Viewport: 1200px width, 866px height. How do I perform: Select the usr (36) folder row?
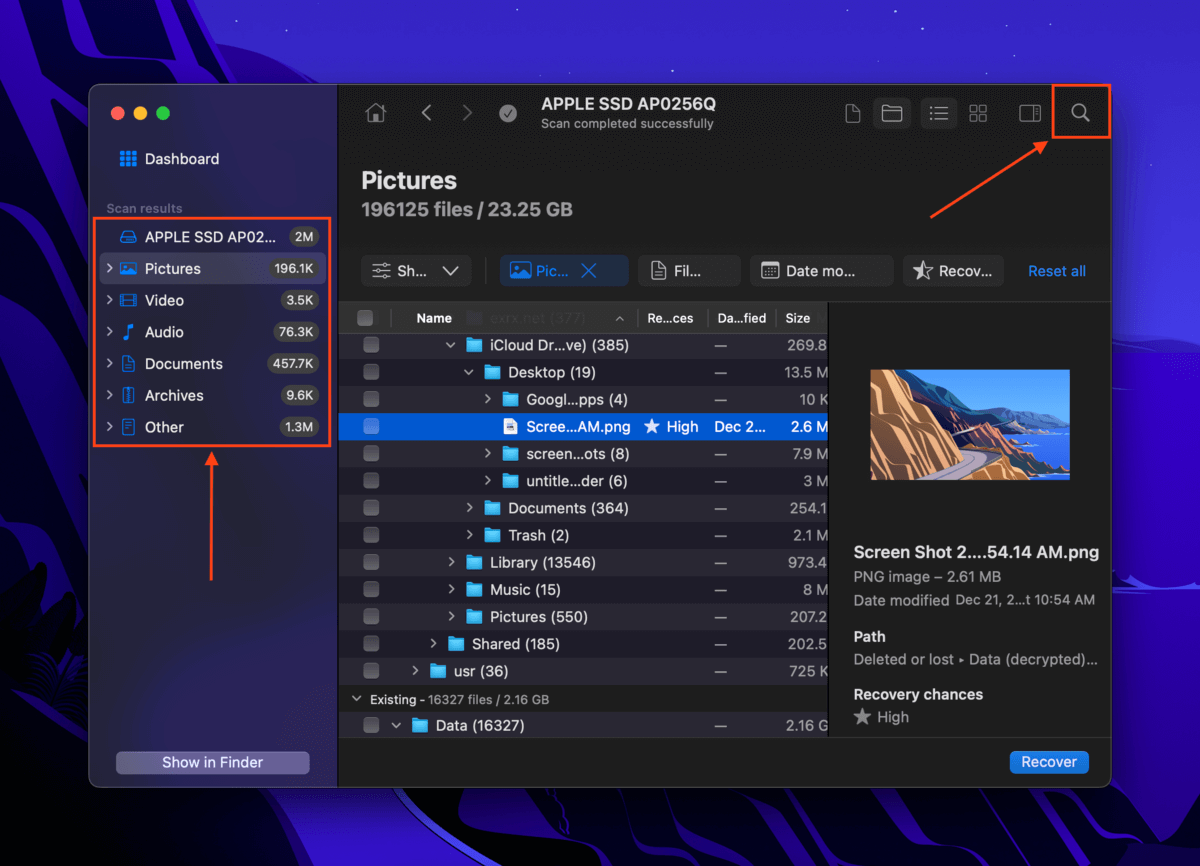583,671
